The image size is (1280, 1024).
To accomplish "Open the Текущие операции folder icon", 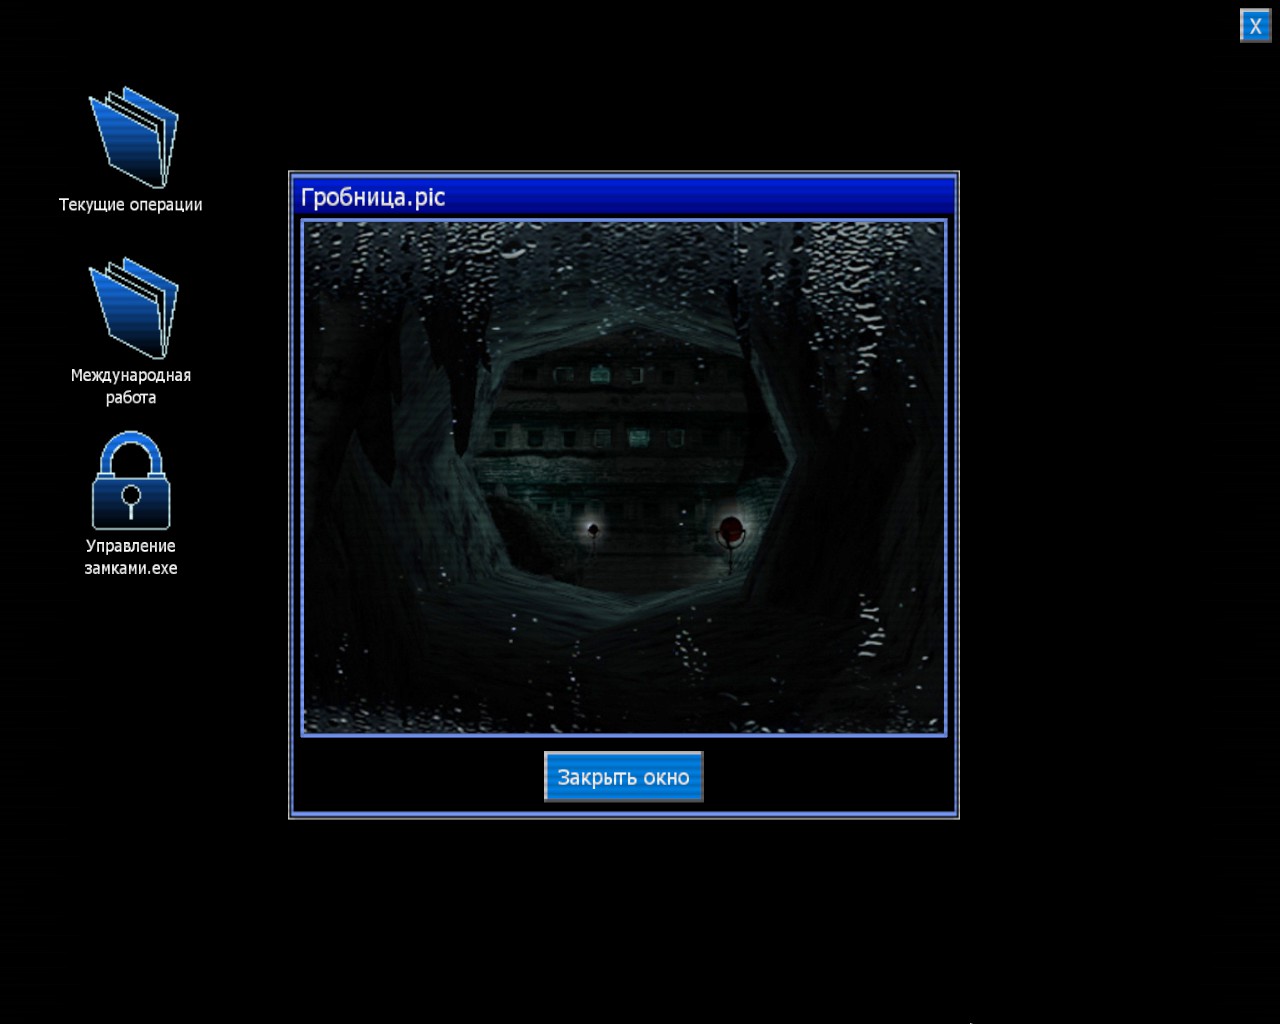I will pyautogui.click(x=133, y=137).
